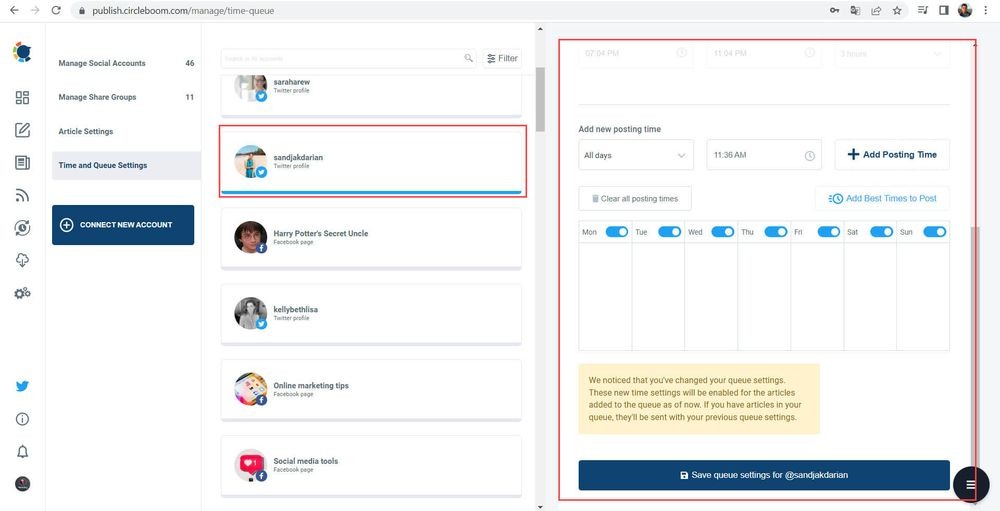Turn off the Sun posting day switch
Viewport: 1000px width, 511px height.
tap(934, 232)
